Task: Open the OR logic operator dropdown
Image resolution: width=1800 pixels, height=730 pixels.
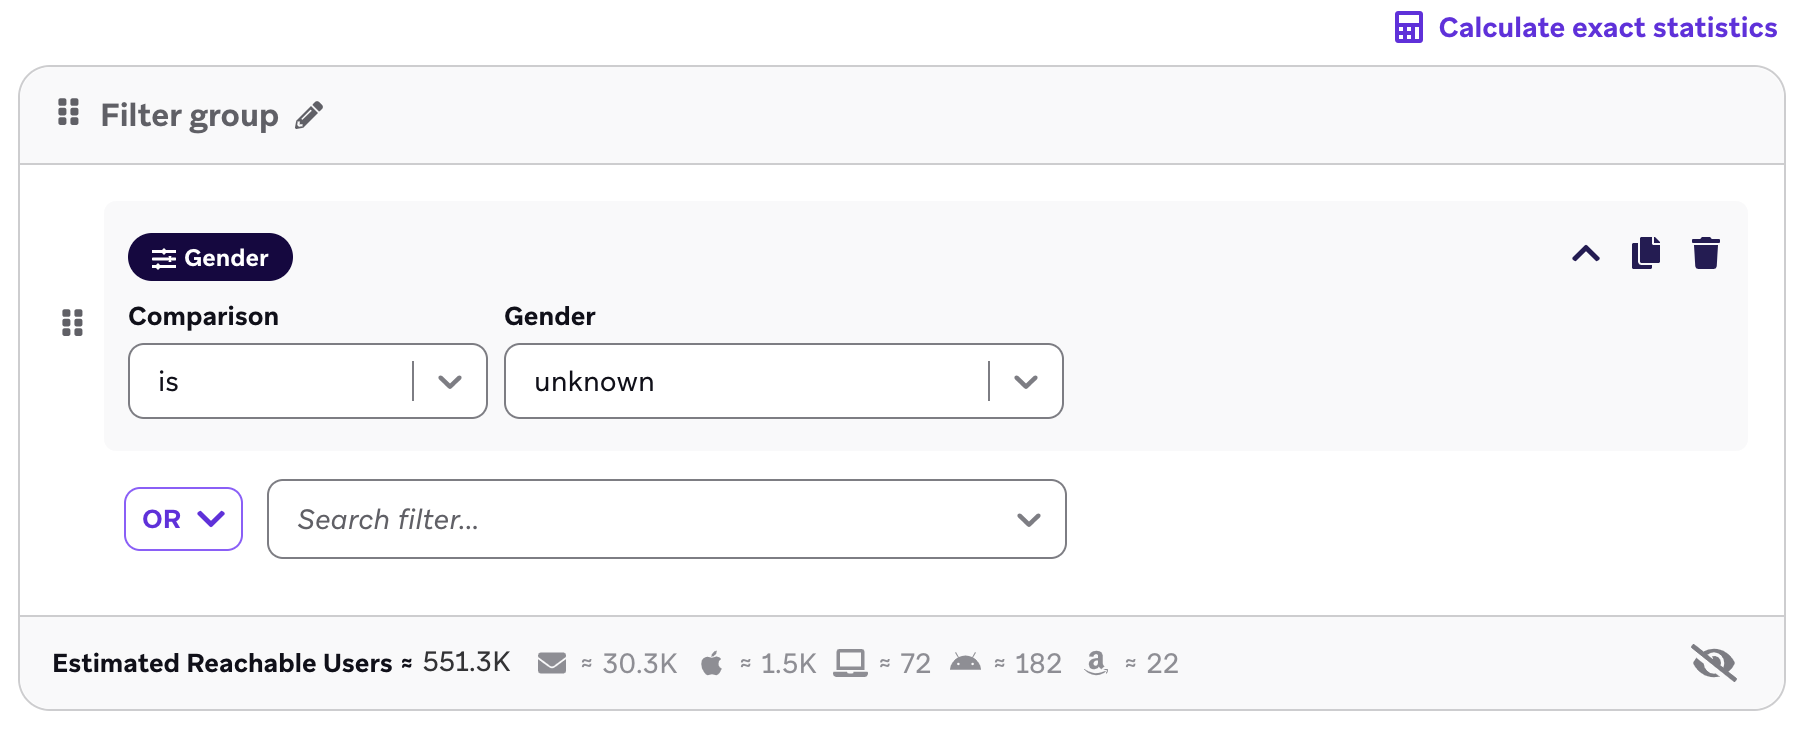Action: click(x=183, y=519)
